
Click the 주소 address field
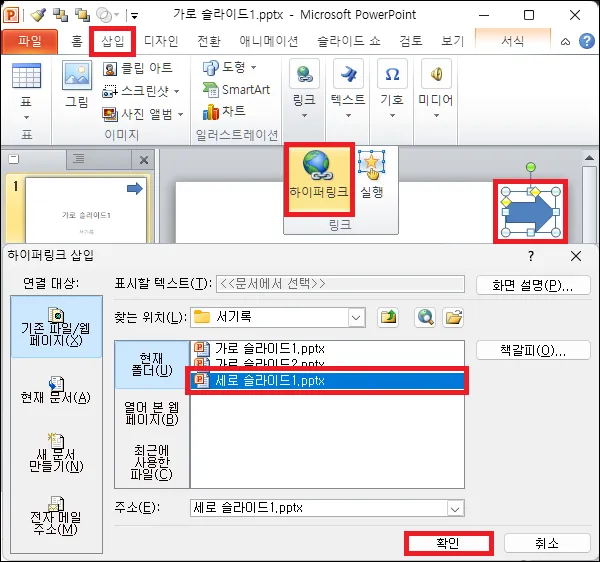click(318, 508)
